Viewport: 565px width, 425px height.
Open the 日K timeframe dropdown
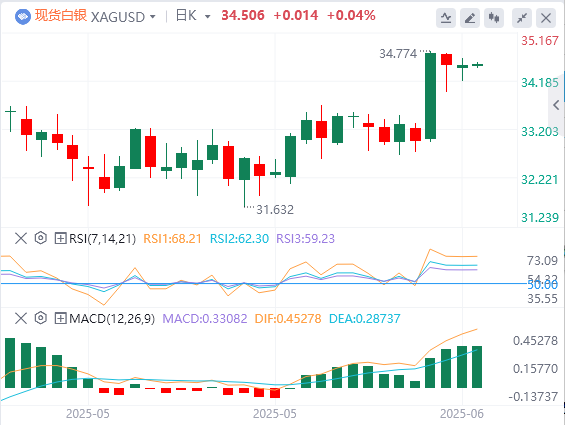193,16
